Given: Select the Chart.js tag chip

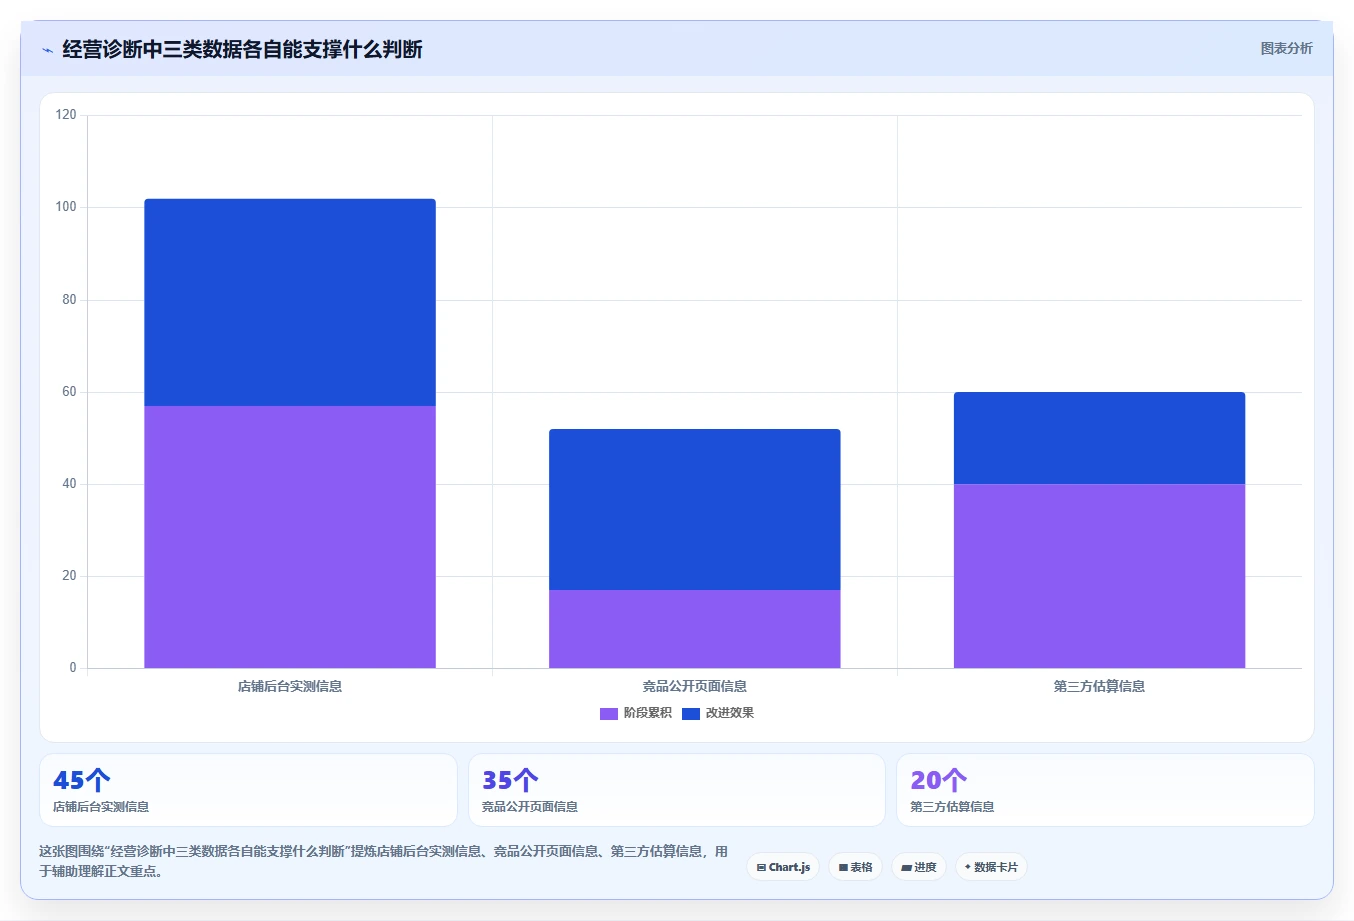Looking at the screenshot, I should tap(783, 867).
